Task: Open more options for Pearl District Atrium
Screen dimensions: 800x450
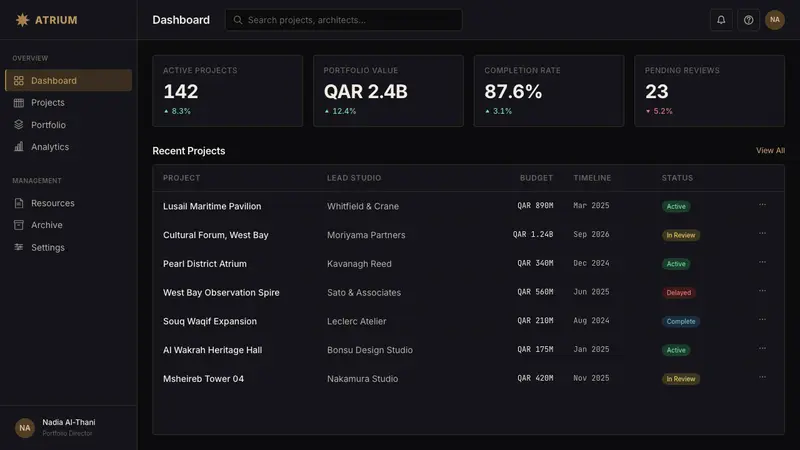Action: [762, 262]
